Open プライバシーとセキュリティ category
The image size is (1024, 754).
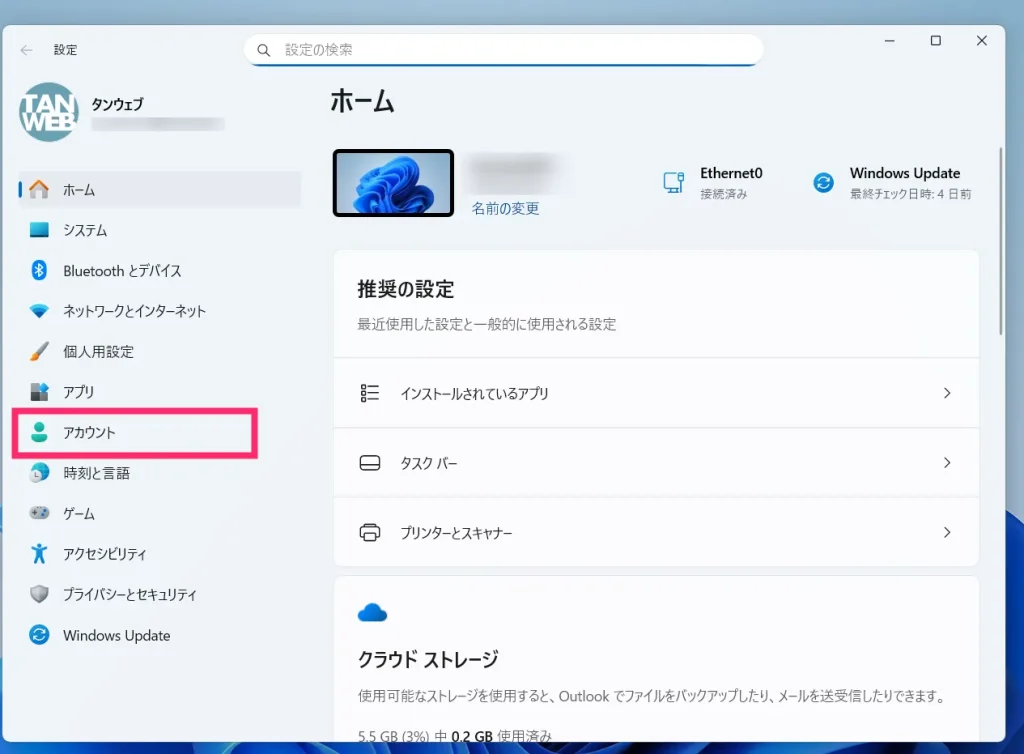point(160,594)
